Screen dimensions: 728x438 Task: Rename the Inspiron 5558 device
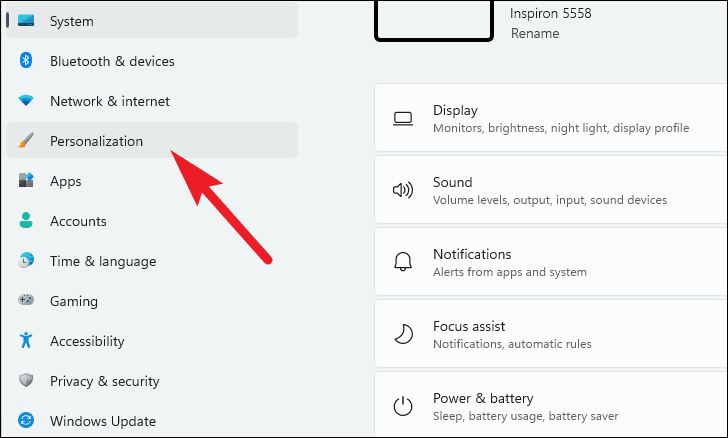pos(535,33)
